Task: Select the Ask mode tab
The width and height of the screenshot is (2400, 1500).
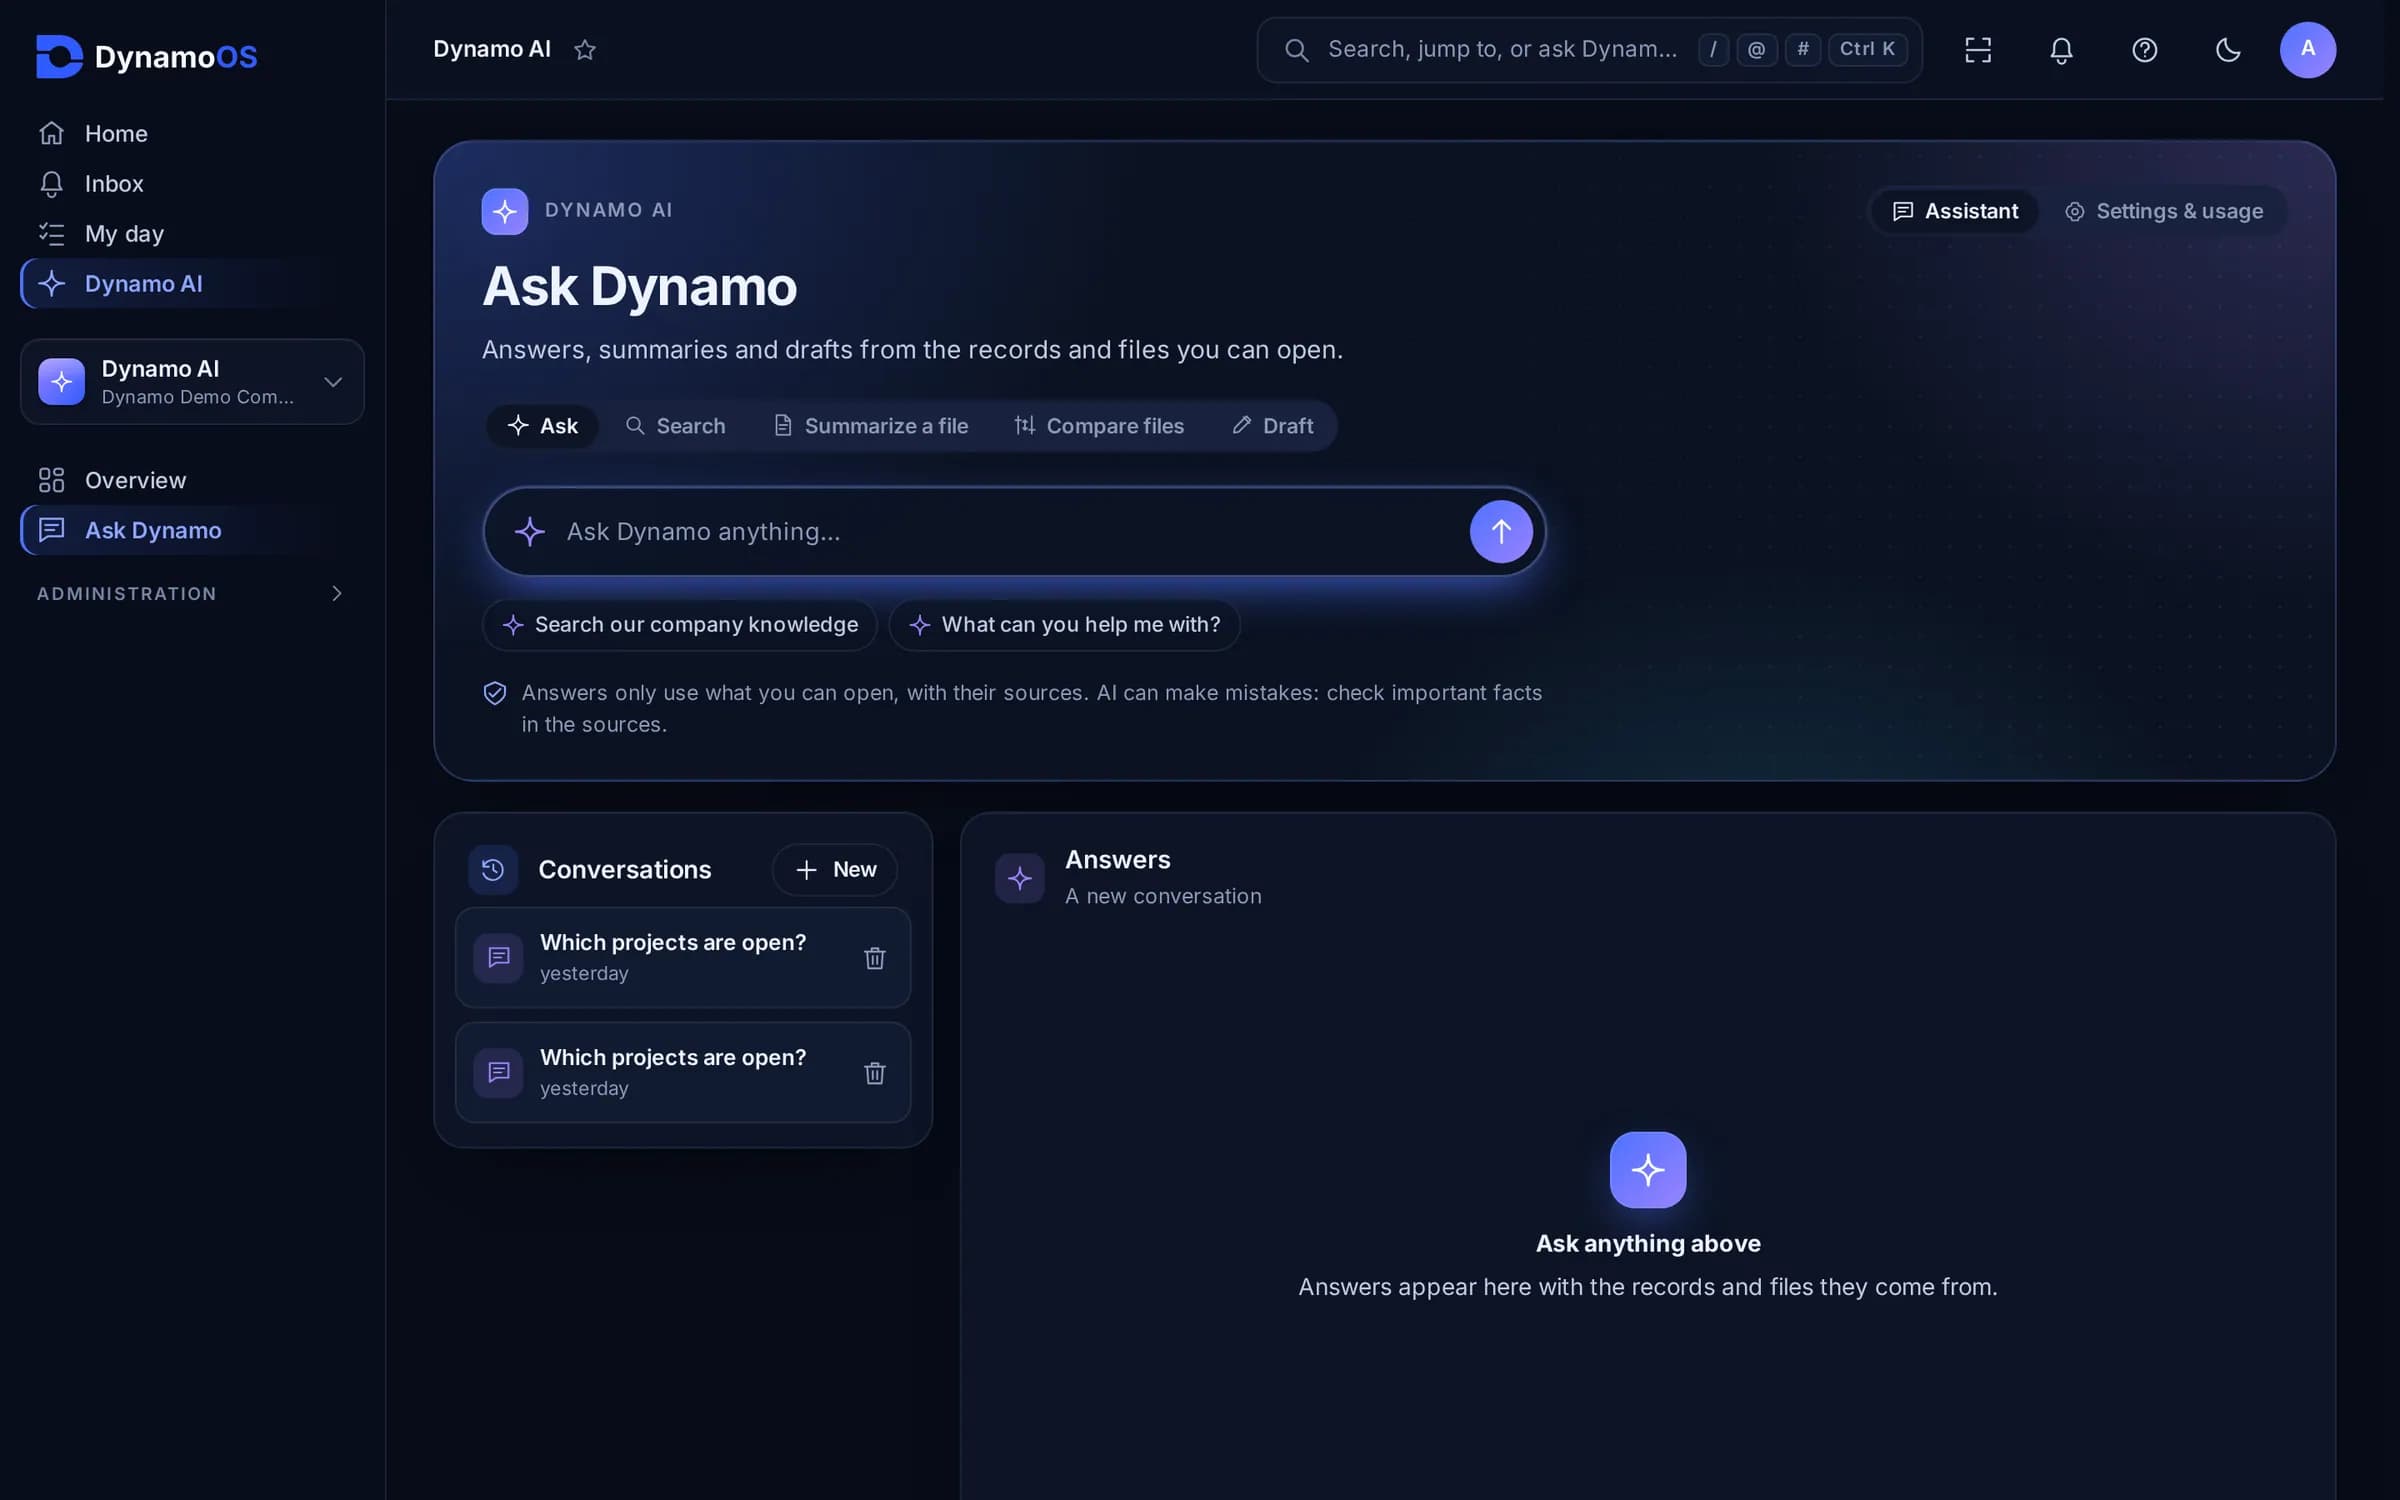Action: (x=542, y=426)
